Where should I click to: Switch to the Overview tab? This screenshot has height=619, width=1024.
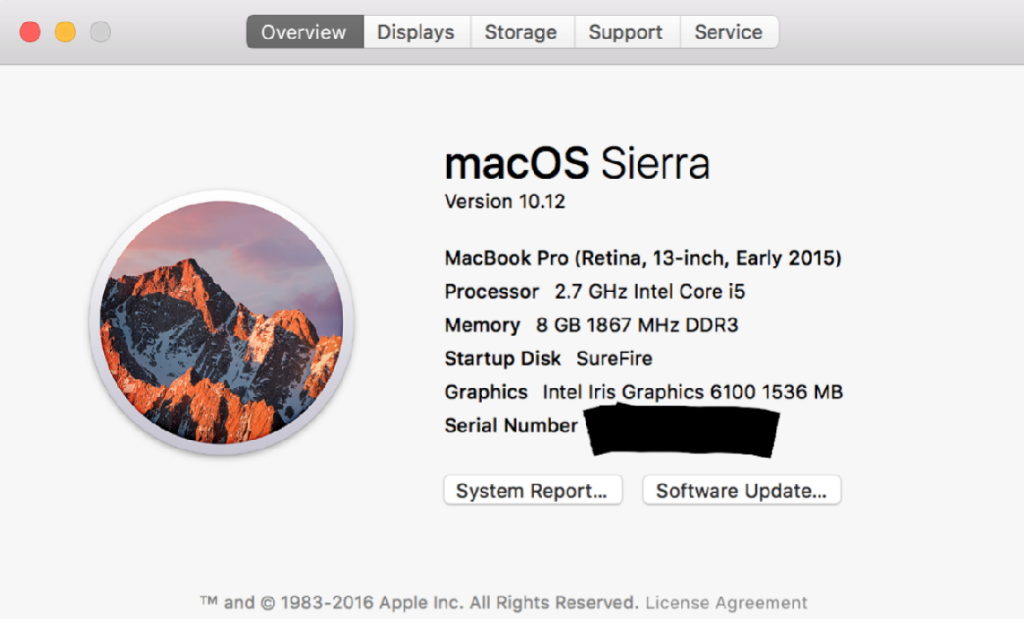point(304,32)
